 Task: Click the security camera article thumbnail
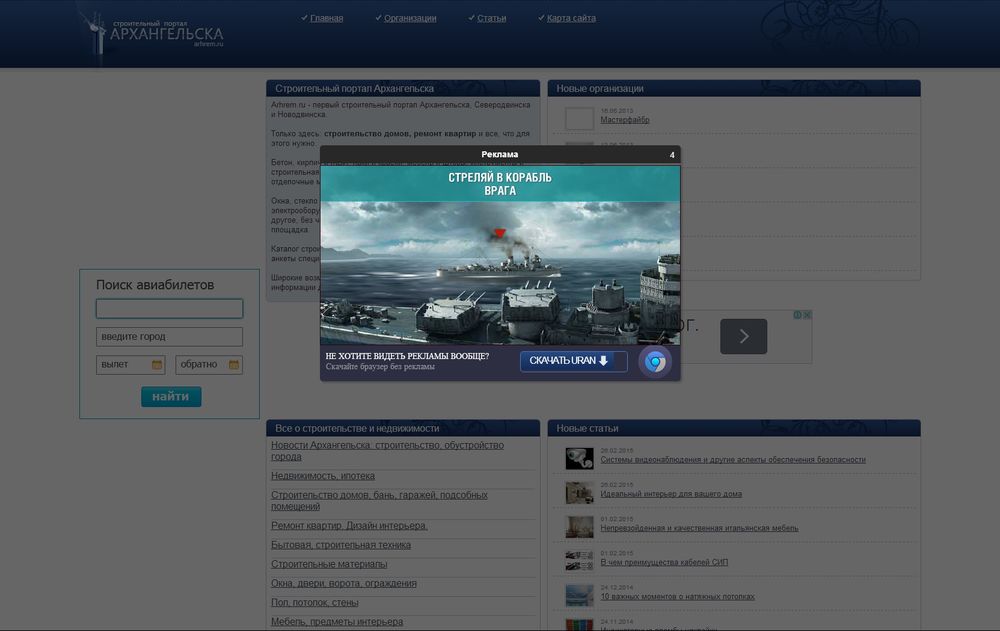click(x=579, y=458)
